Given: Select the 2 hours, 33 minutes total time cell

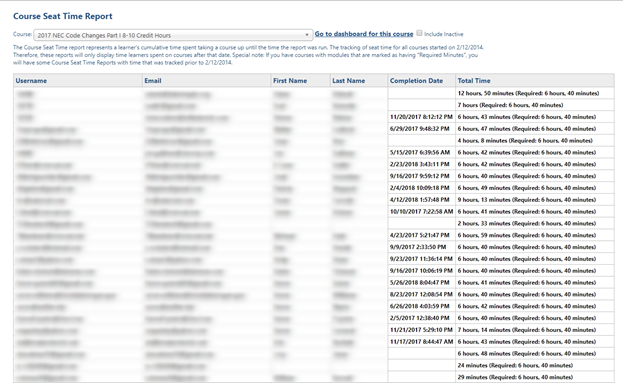Looking at the screenshot, I should click(534, 224).
